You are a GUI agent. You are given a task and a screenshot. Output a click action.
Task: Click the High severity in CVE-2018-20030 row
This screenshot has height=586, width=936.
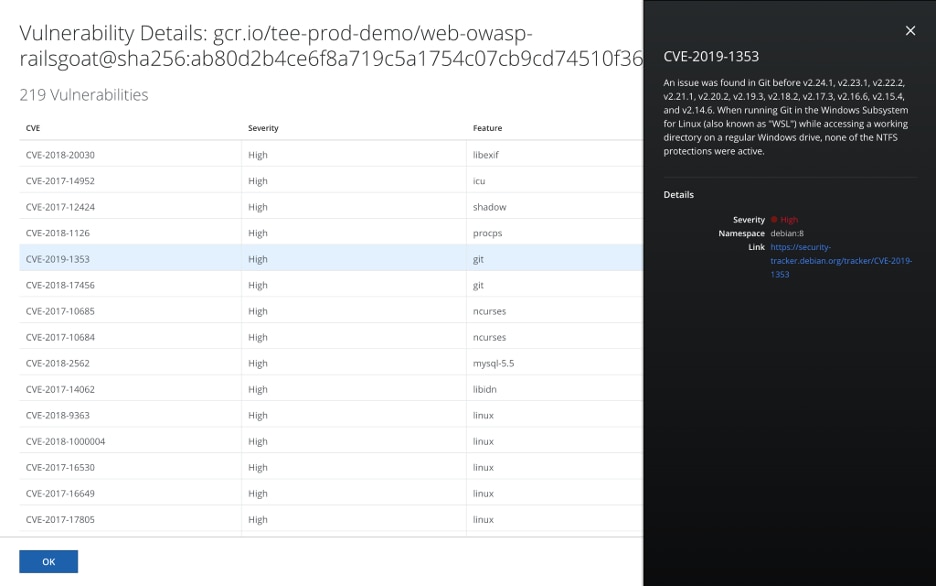[258, 155]
